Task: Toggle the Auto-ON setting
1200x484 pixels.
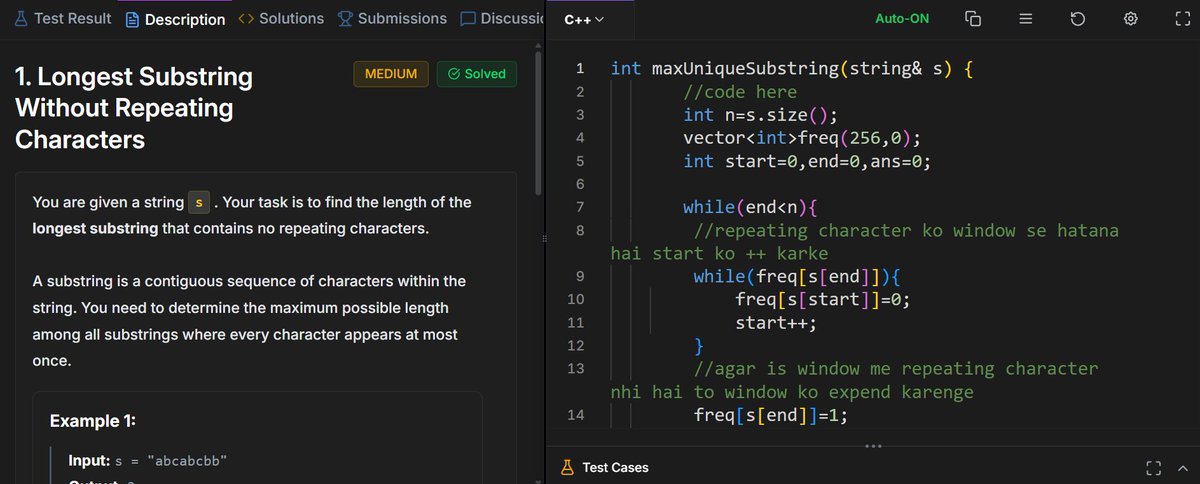Action: pos(902,19)
